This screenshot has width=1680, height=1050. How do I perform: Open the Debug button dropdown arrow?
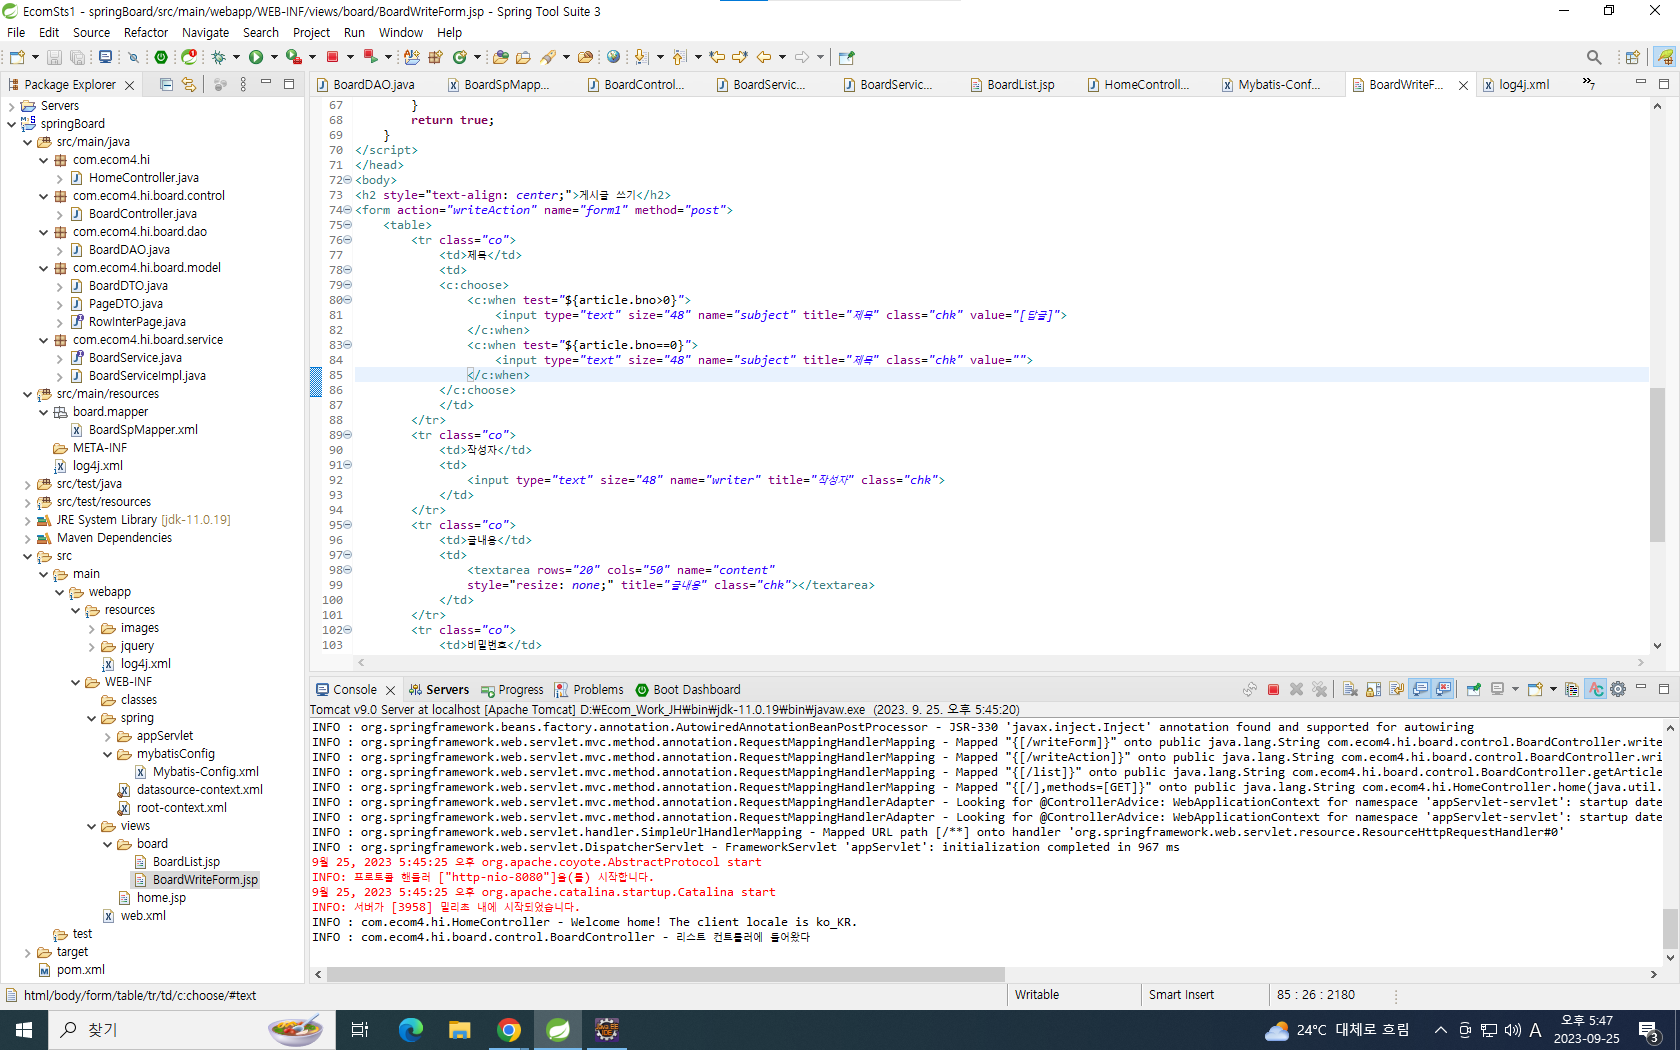coord(237,57)
